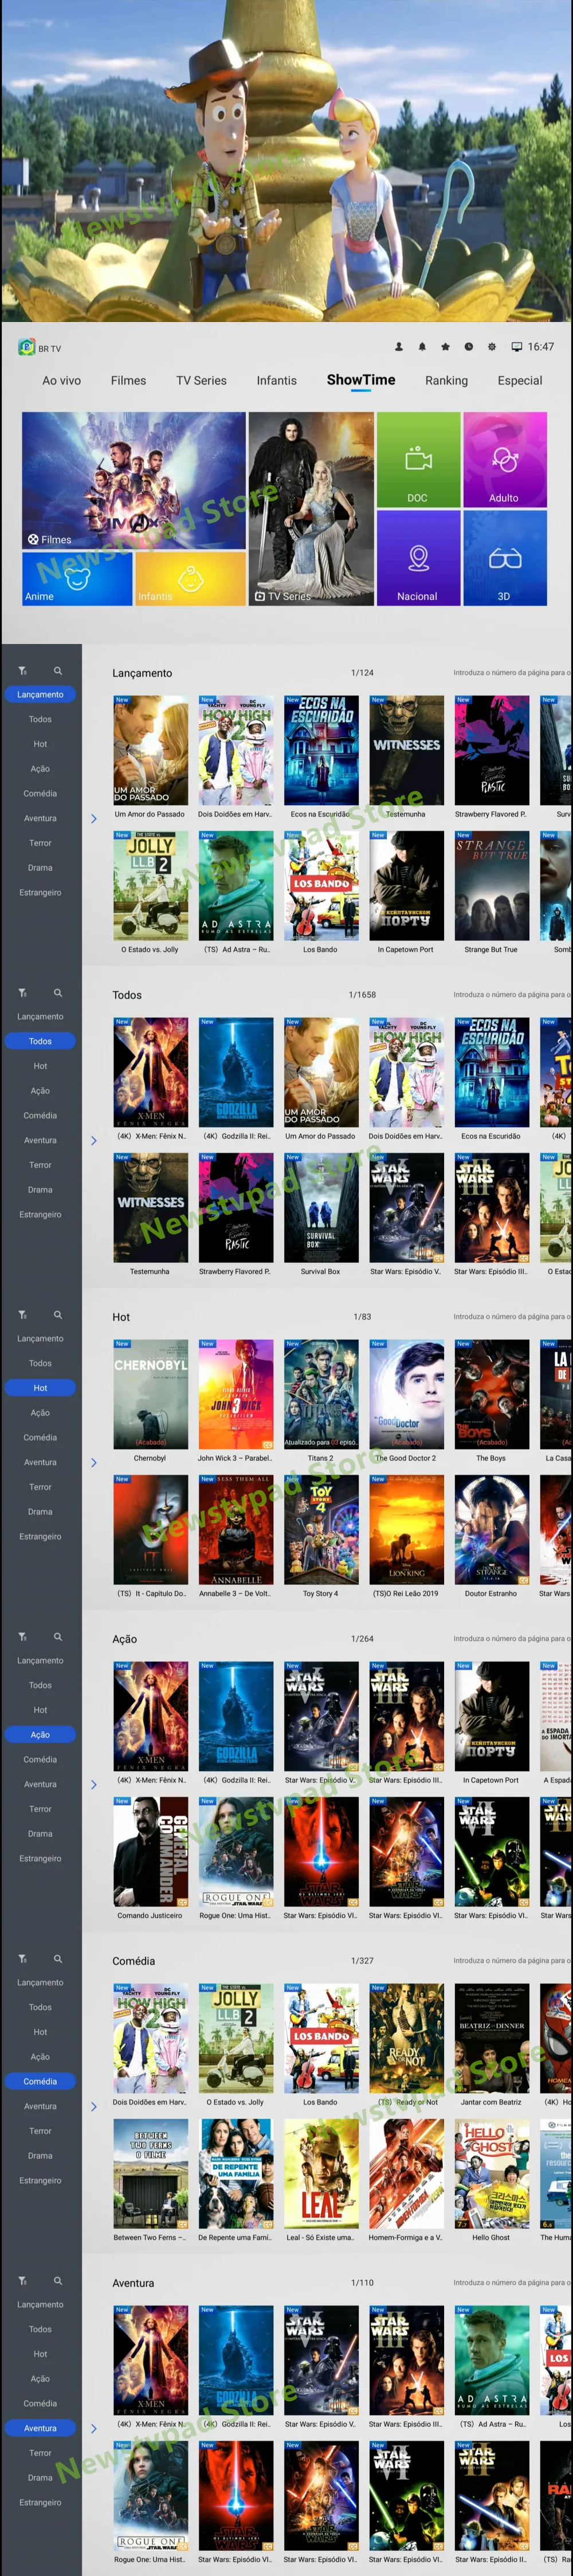Image resolution: width=573 pixels, height=2576 pixels.
Task: Click the '1/124' page counter
Action: 362,673
